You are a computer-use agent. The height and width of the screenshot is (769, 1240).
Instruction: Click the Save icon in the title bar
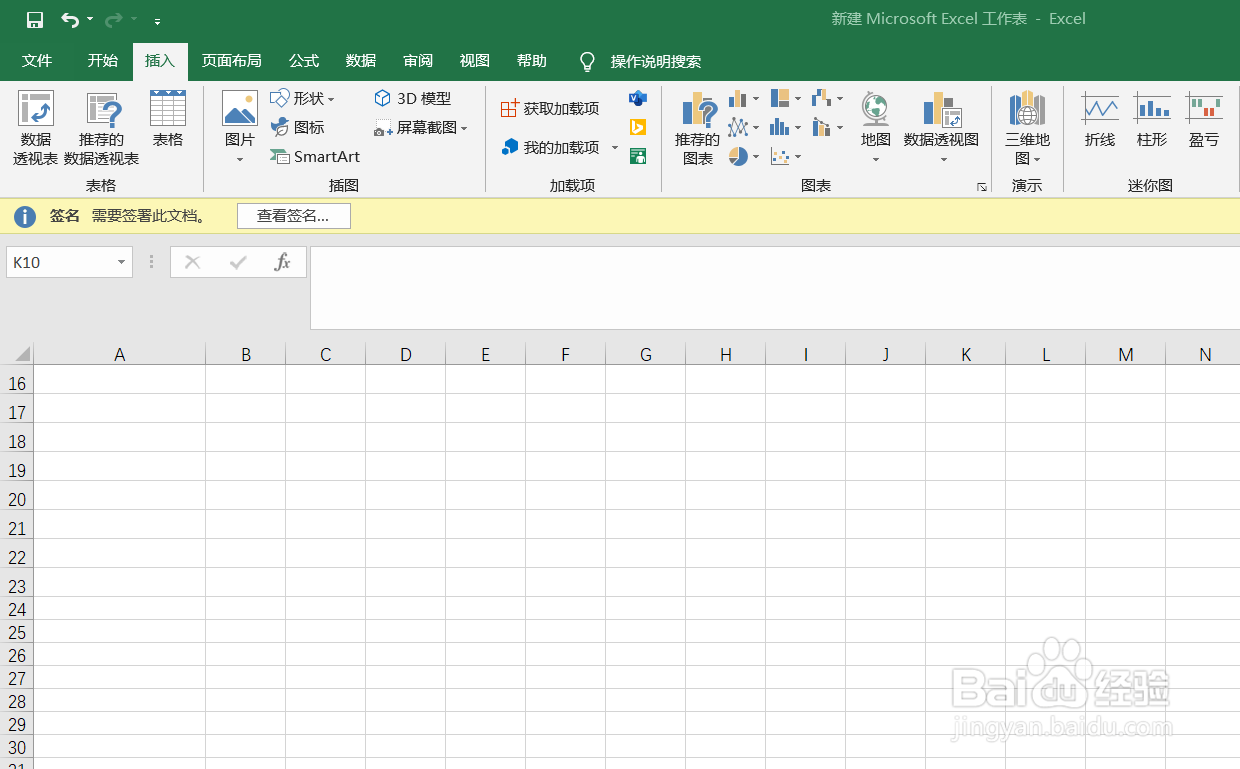click(35, 20)
